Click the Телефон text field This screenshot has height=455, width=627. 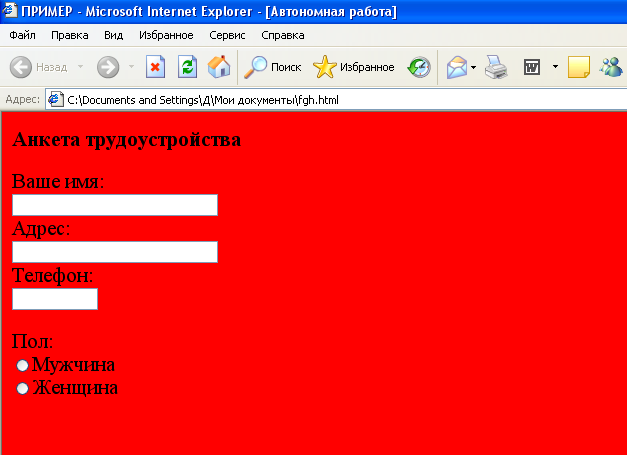[55, 299]
